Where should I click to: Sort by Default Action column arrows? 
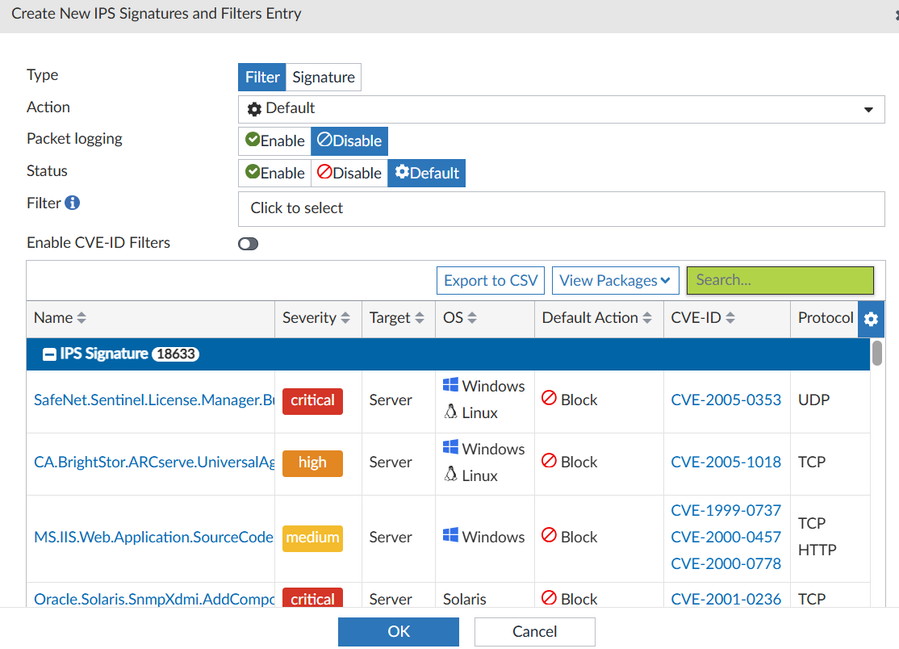click(x=647, y=318)
